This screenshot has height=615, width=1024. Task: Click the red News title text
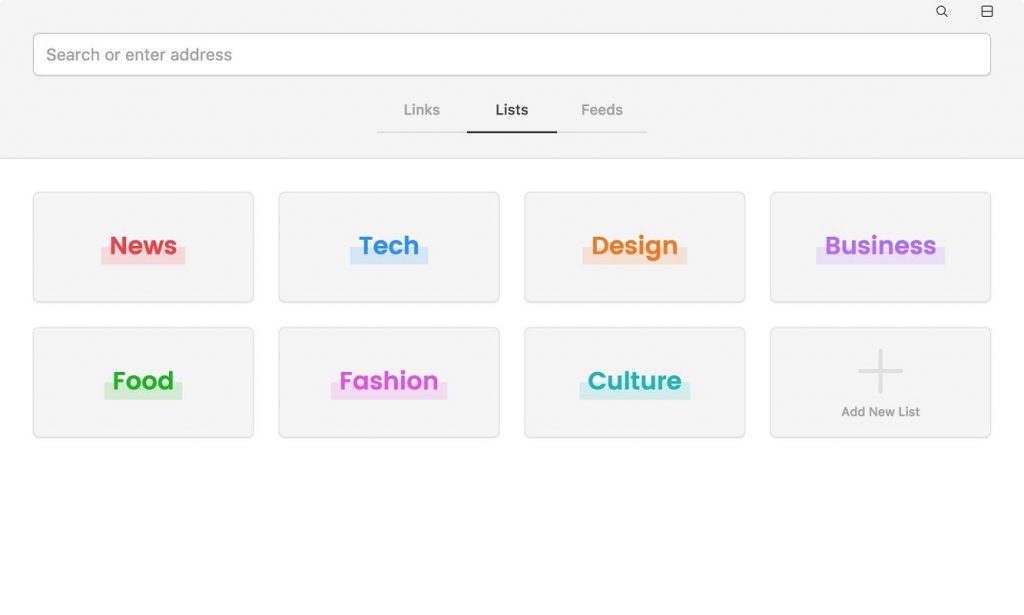(x=143, y=246)
